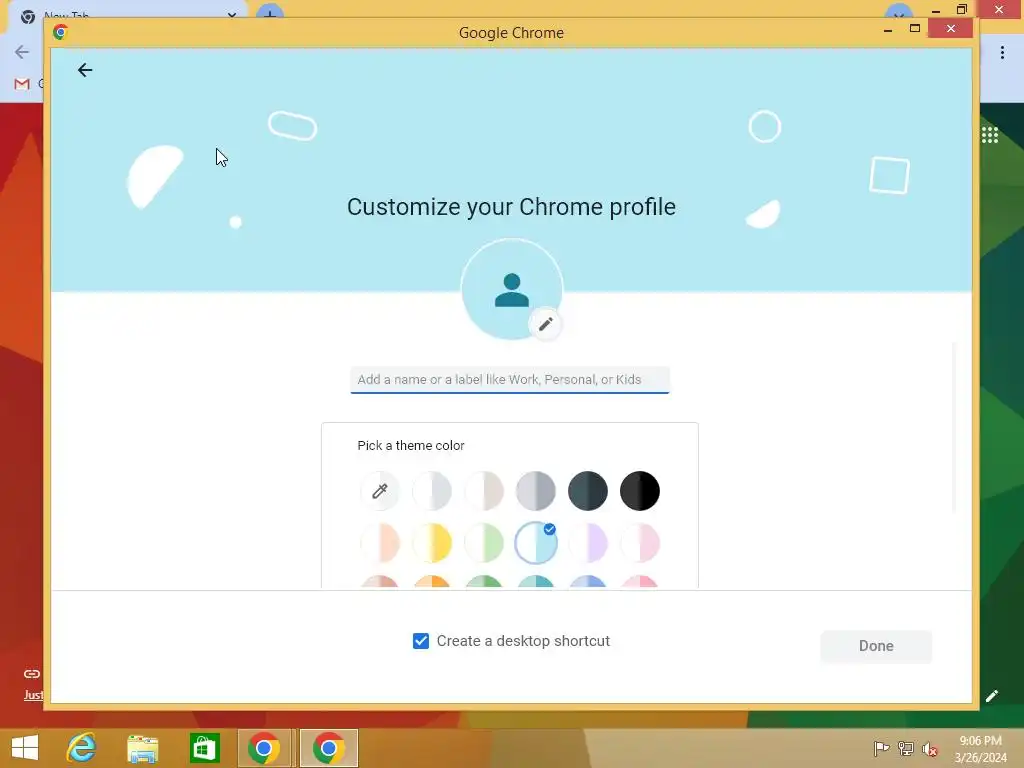The width and height of the screenshot is (1024, 768).
Task: Click the profile name input field
Action: click(x=509, y=380)
